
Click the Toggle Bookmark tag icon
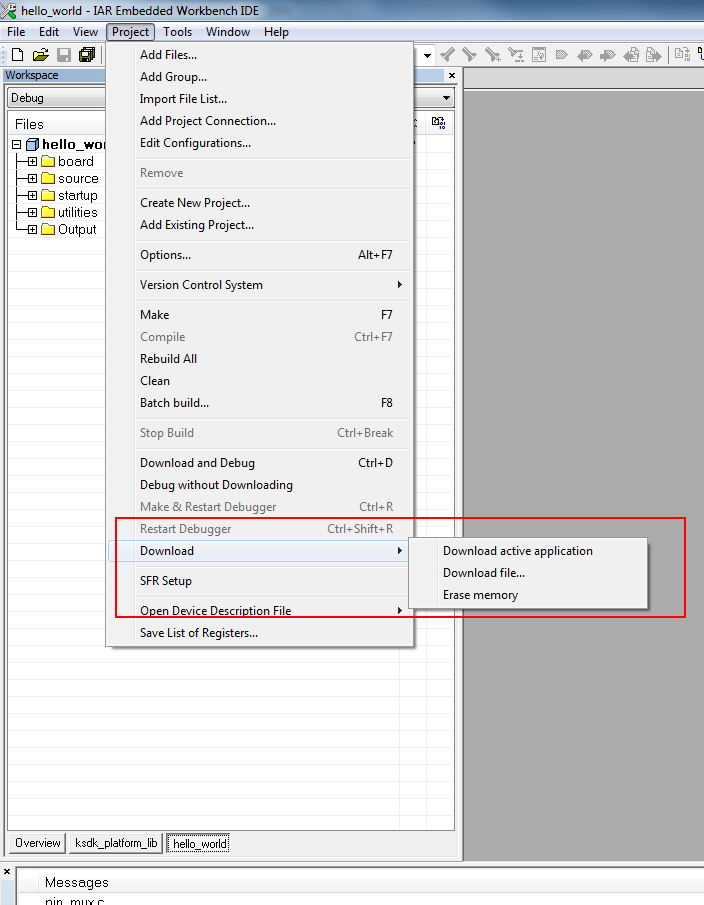(x=561, y=55)
